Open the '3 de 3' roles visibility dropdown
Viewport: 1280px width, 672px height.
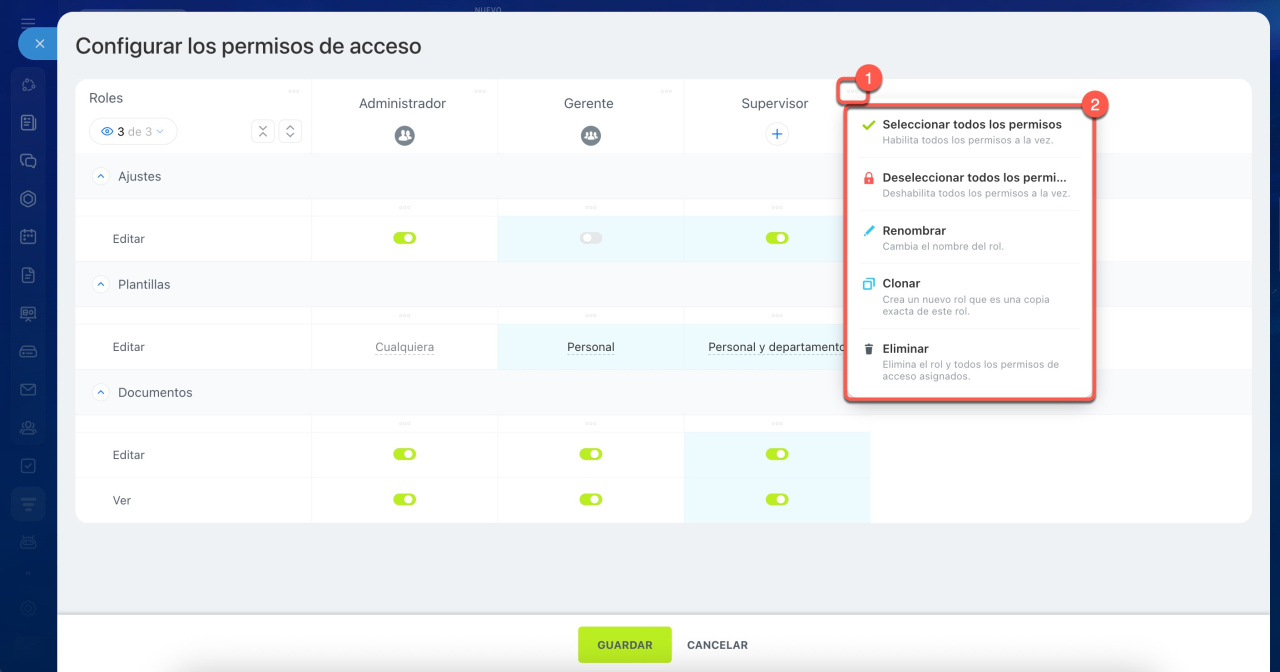pos(133,132)
